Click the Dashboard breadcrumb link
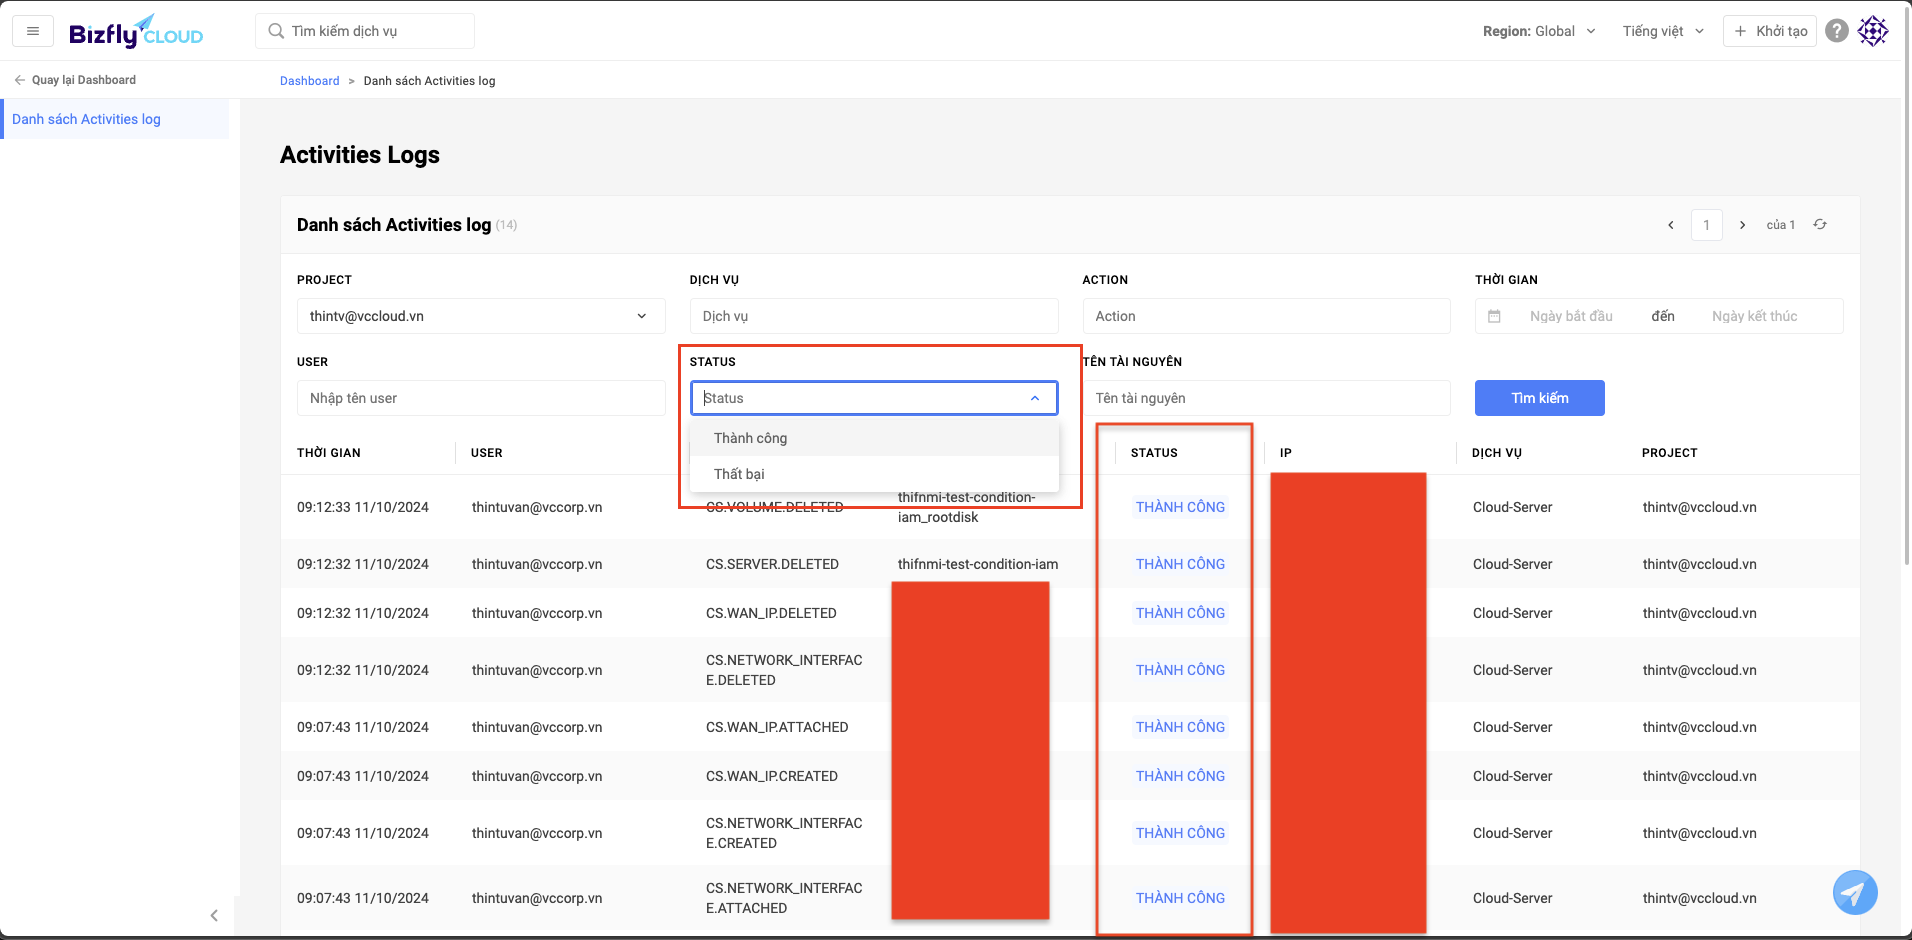This screenshot has width=1912, height=940. pyautogui.click(x=309, y=81)
